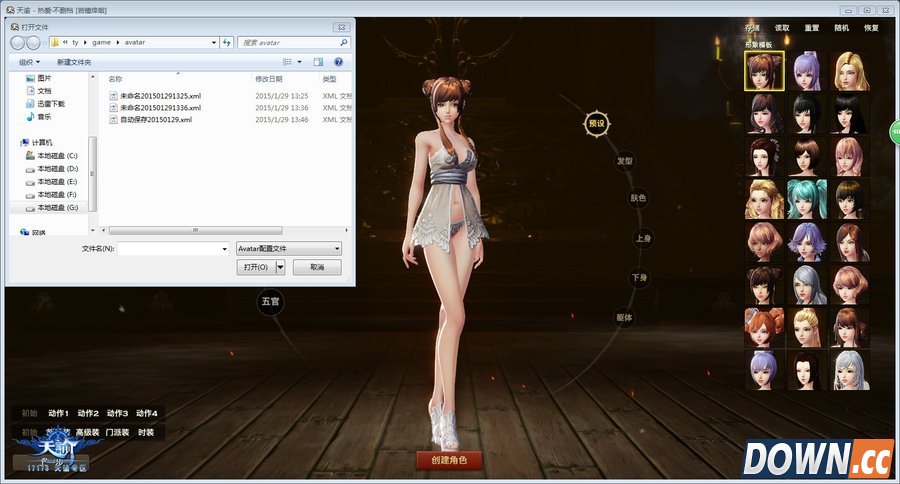Open the 组织 organize dropdown menu

pos(28,62)
